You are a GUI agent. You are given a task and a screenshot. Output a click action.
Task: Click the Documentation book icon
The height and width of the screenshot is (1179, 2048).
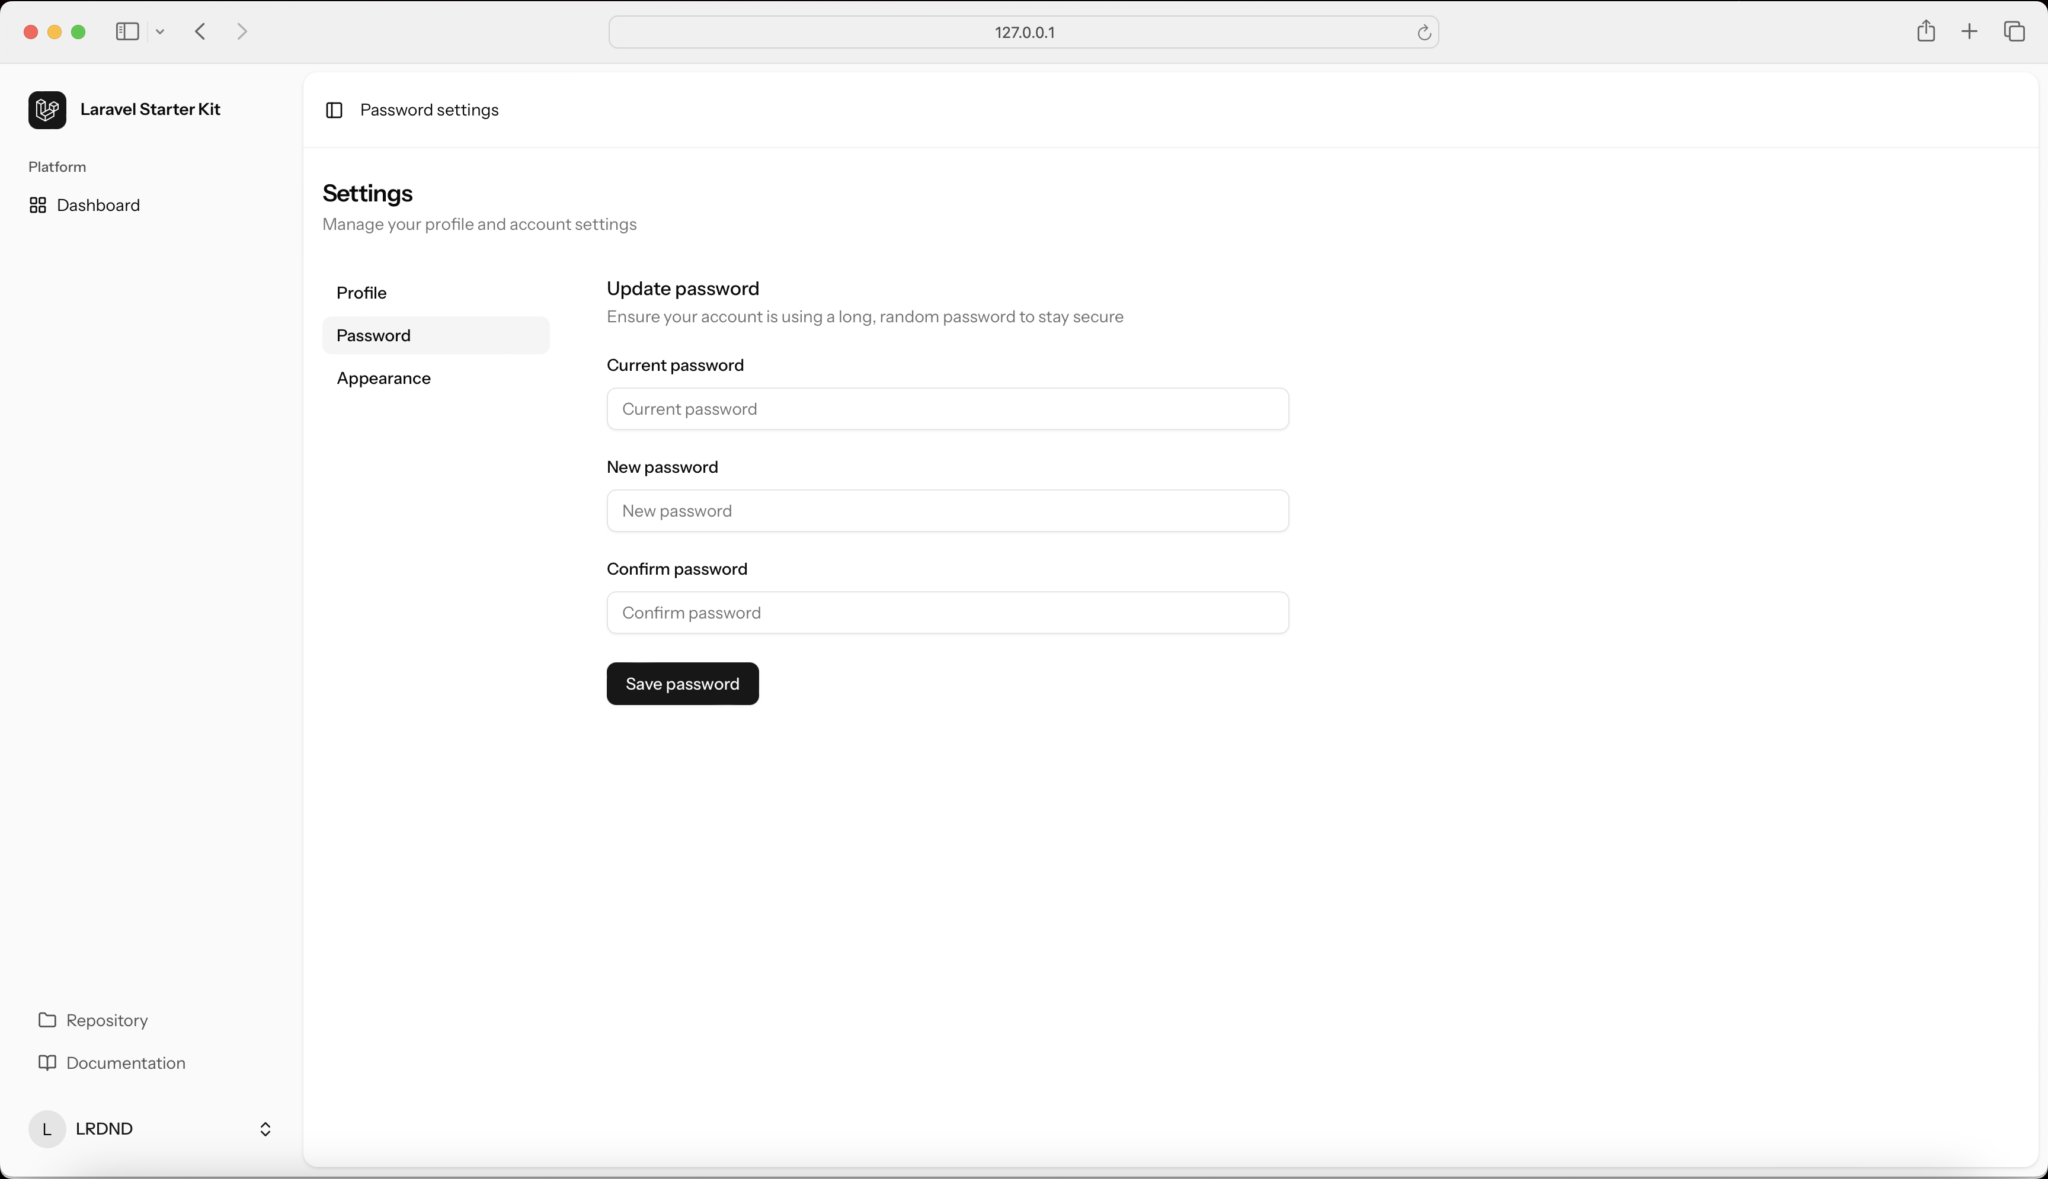coord(46,1063)
